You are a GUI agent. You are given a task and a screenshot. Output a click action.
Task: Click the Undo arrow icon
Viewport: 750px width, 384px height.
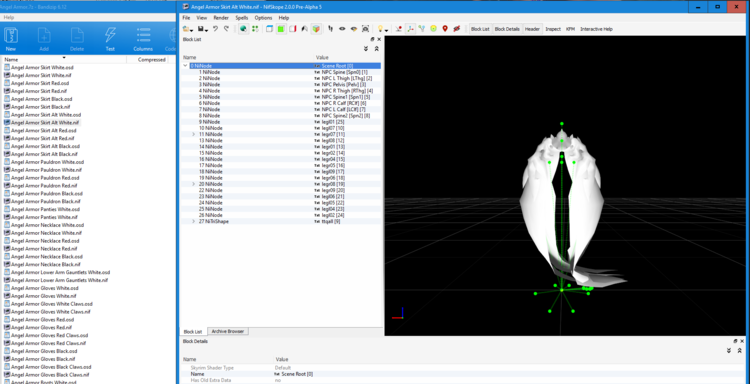coord(215,29)
